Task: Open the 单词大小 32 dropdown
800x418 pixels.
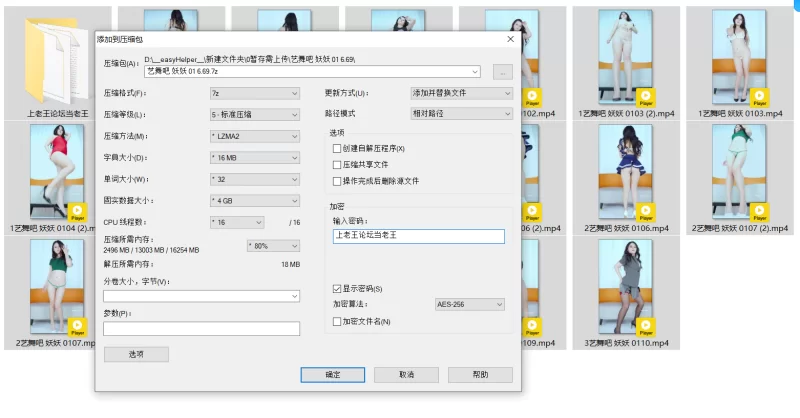Action: tap(255, 179)
